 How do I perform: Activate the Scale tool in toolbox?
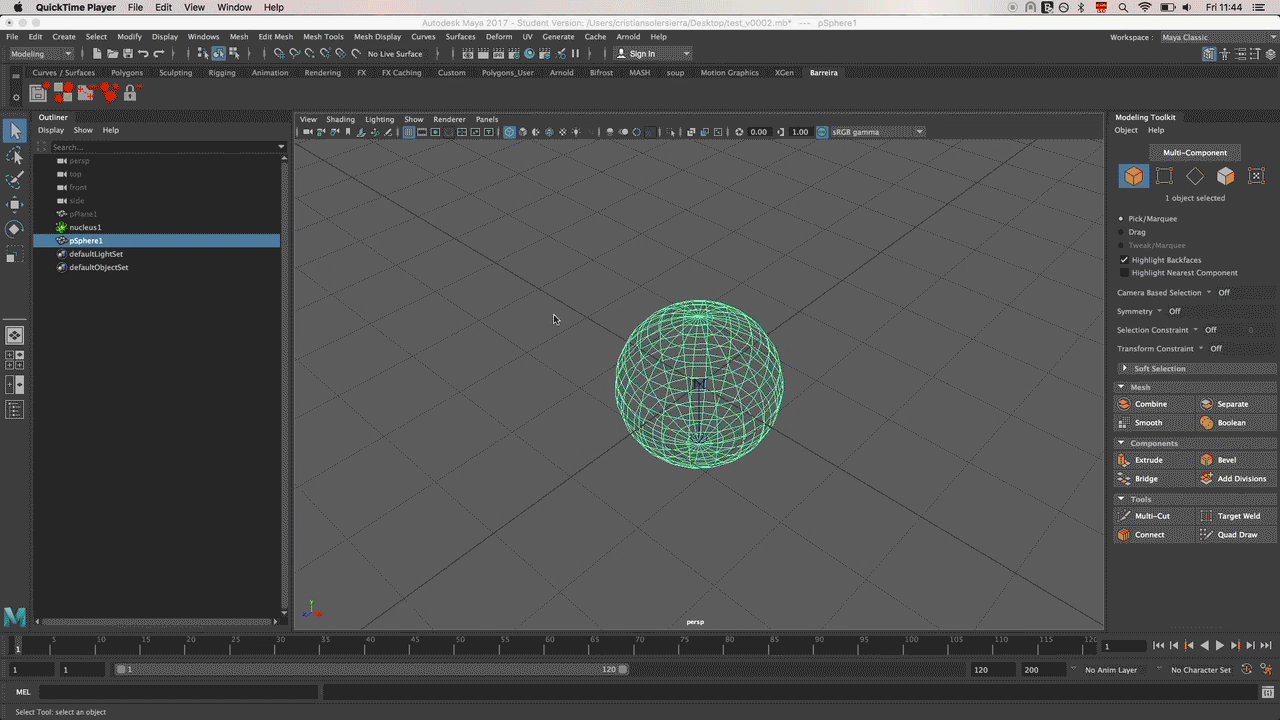(x=15, y=256)
